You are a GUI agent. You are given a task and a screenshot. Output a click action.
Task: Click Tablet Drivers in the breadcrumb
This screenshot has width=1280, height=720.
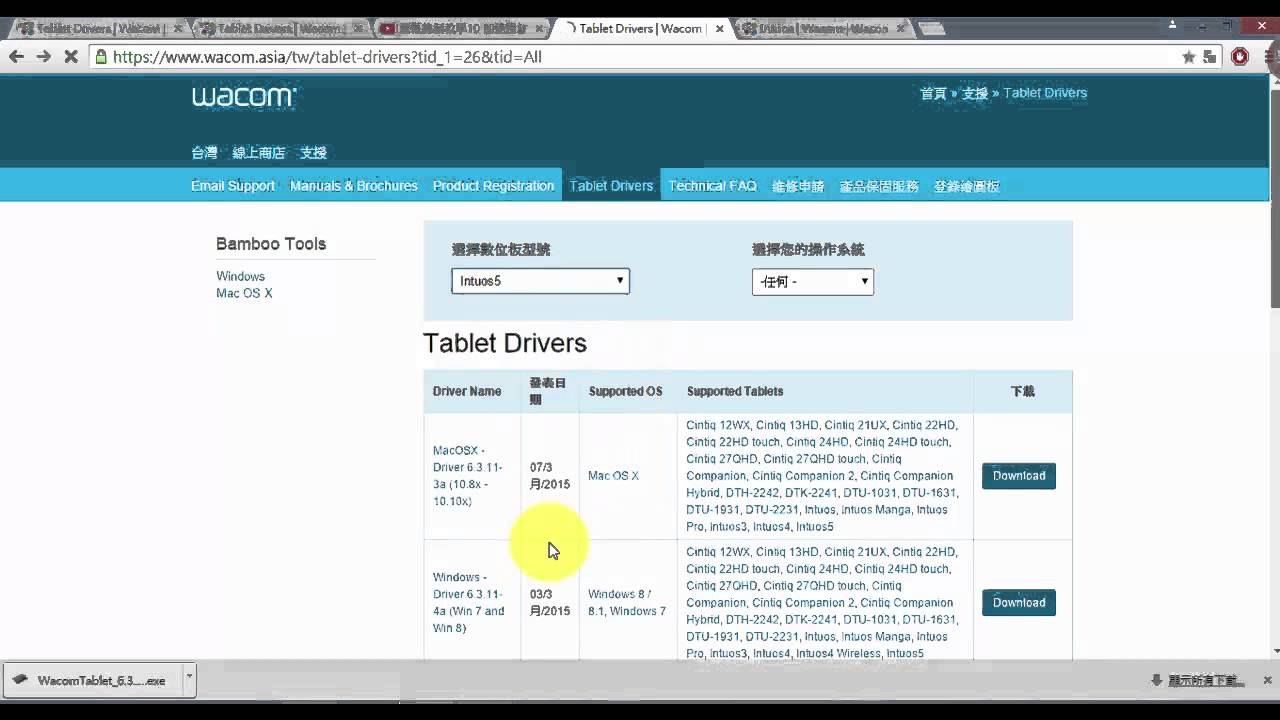(x=1045, y=93)
